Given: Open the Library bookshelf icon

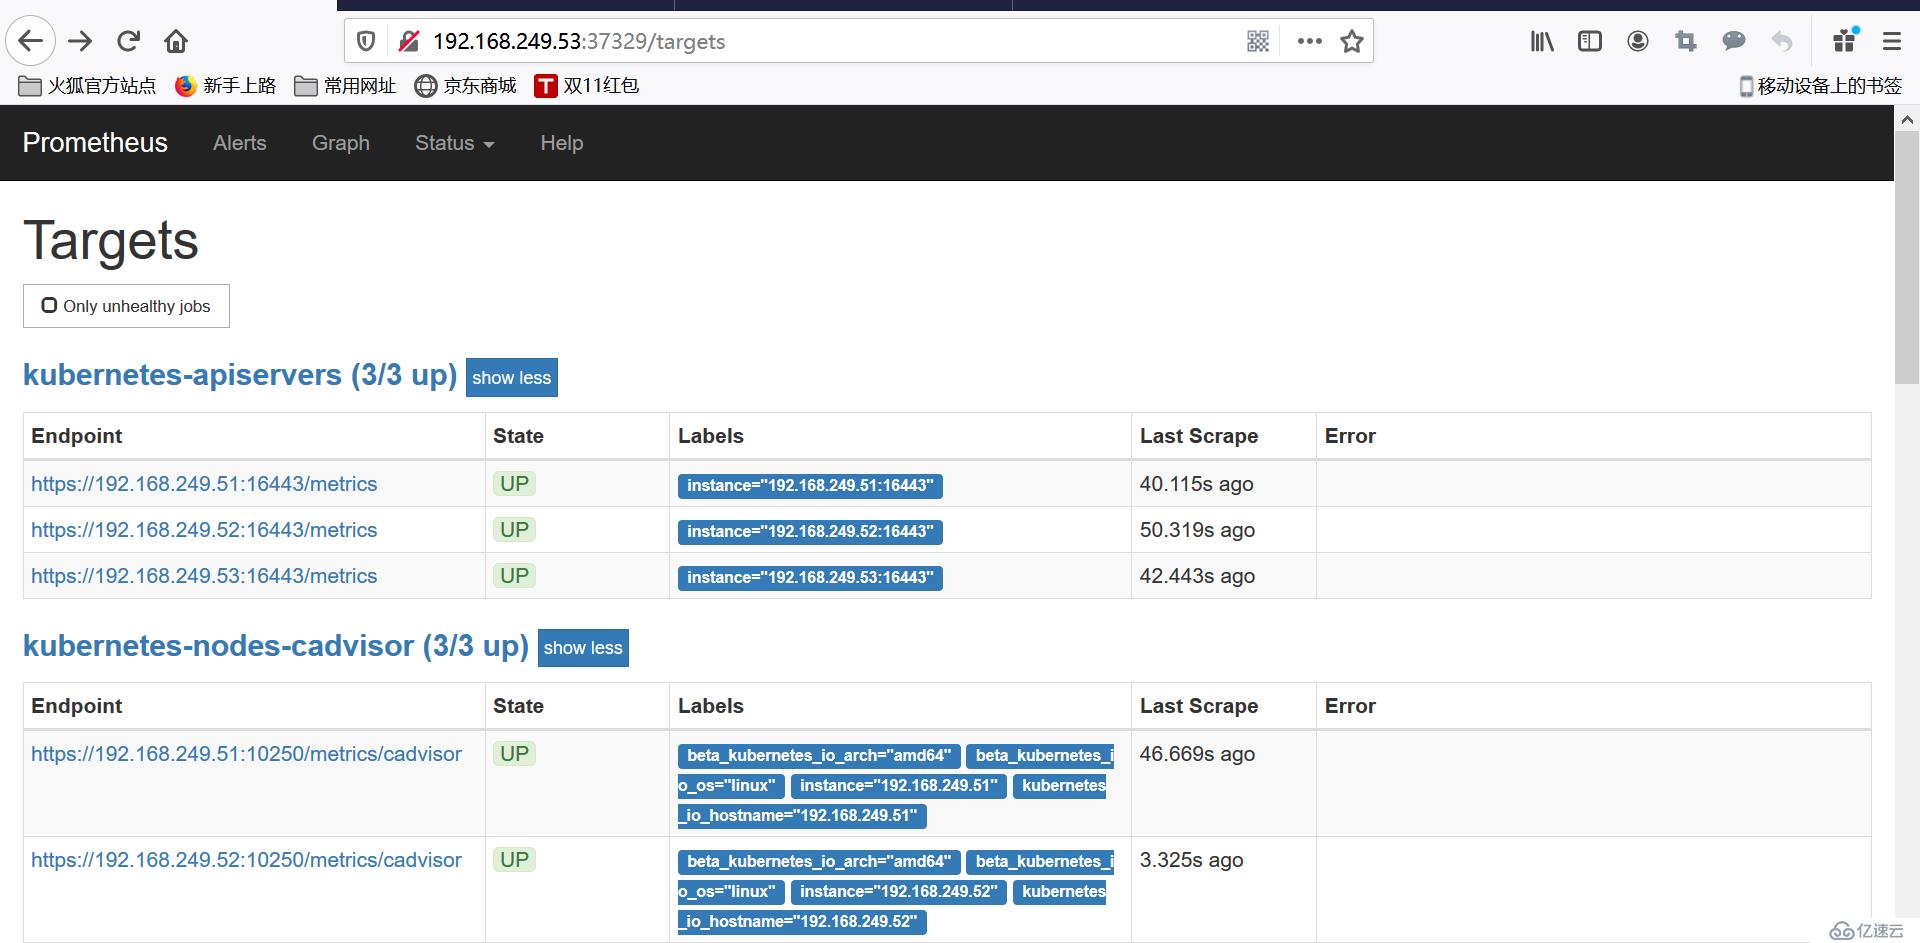Looking at the screenshot, I should pyautogui.click(x=1542, y=41).
